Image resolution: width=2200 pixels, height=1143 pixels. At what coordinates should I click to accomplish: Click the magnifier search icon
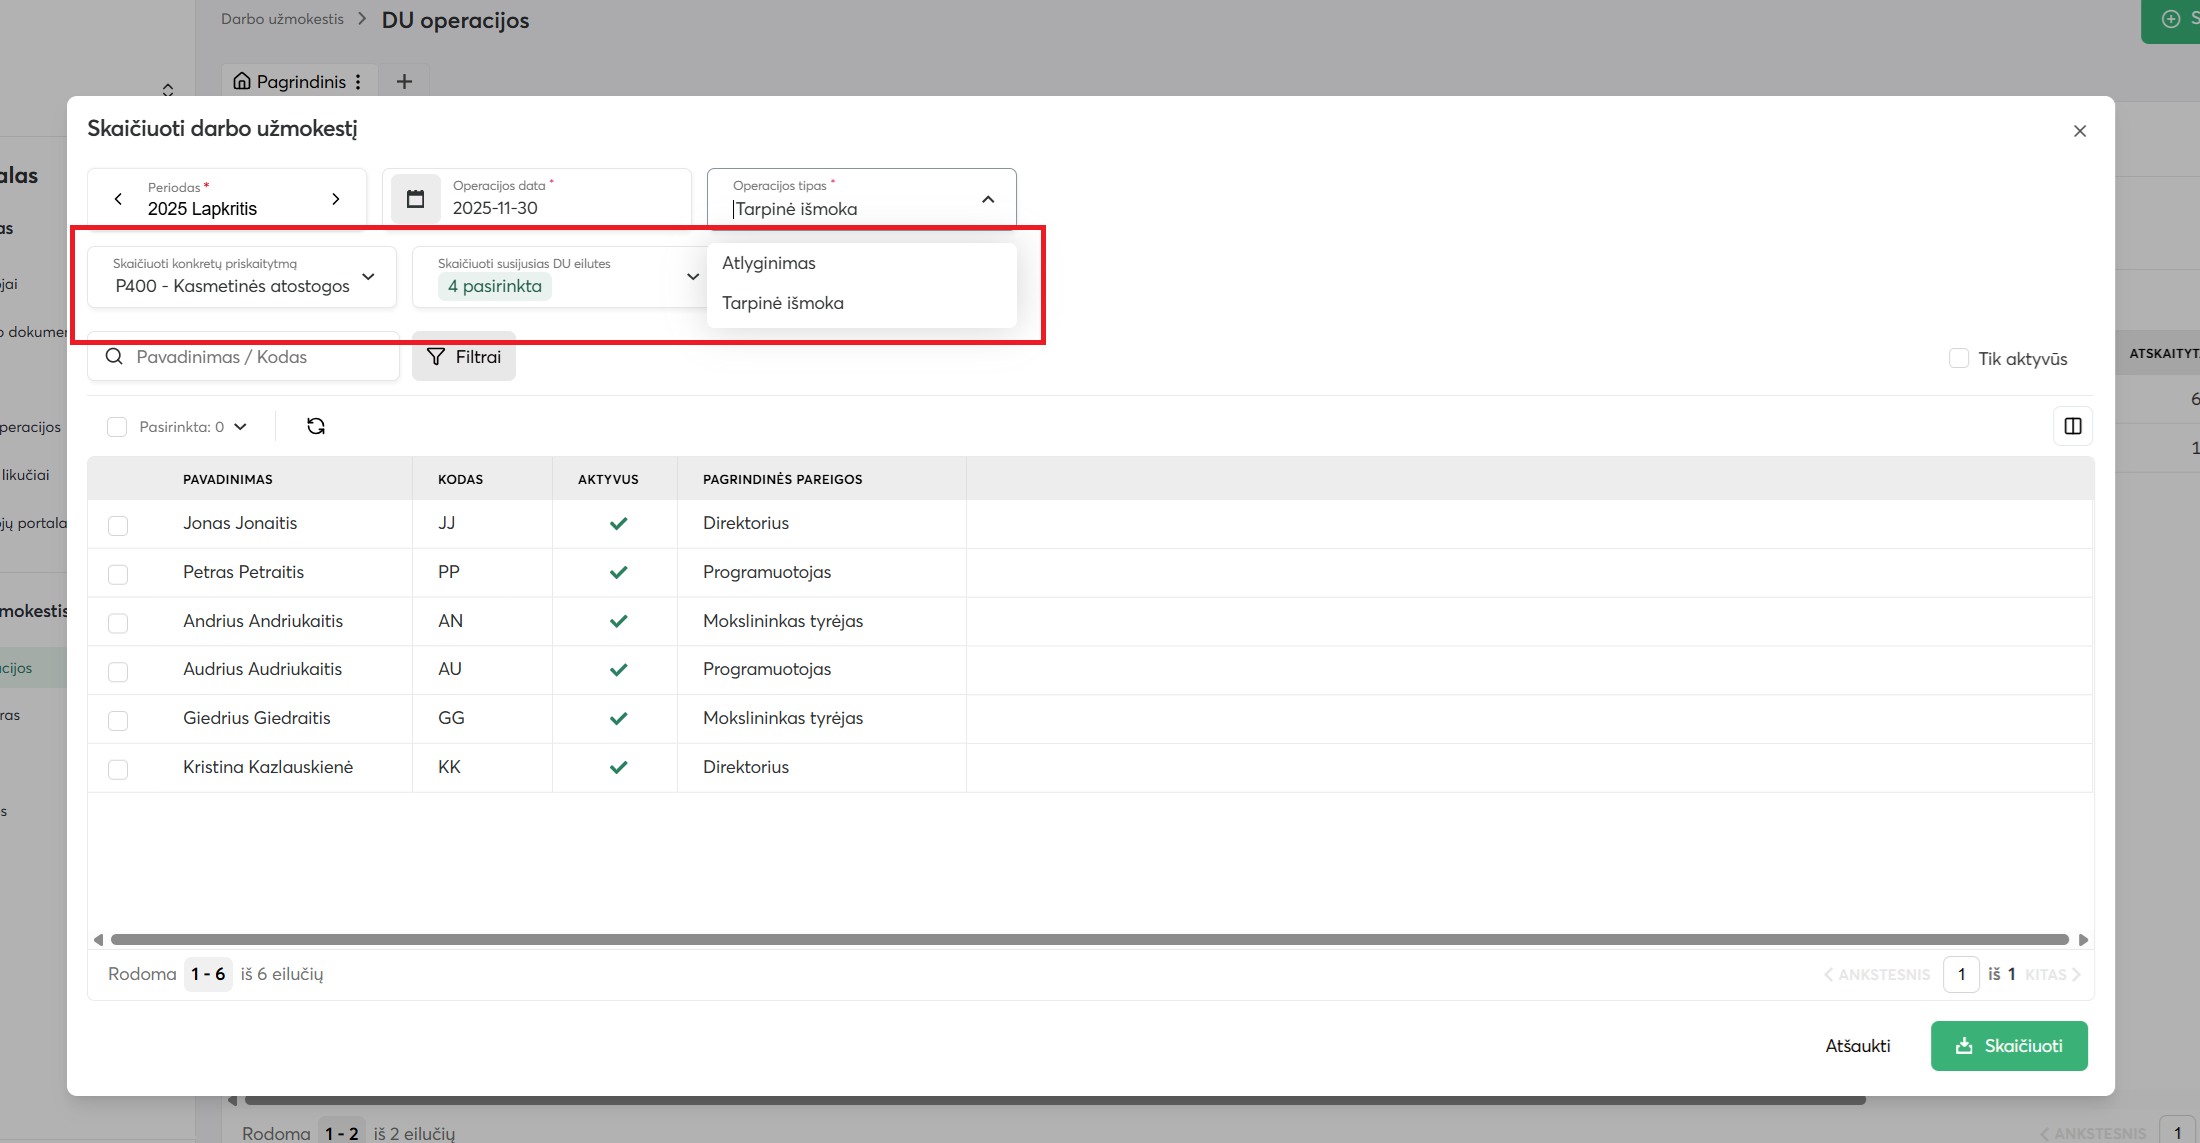pos(114,357)
